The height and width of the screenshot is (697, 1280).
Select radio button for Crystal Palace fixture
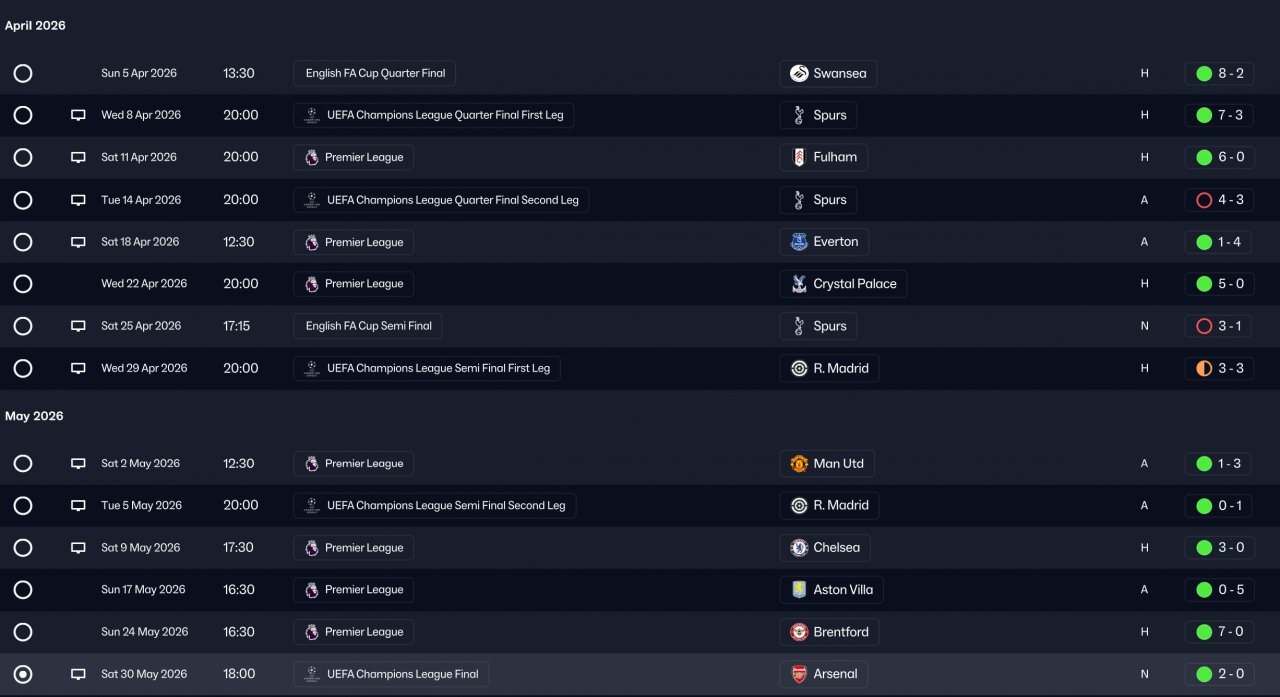[23, 284]
